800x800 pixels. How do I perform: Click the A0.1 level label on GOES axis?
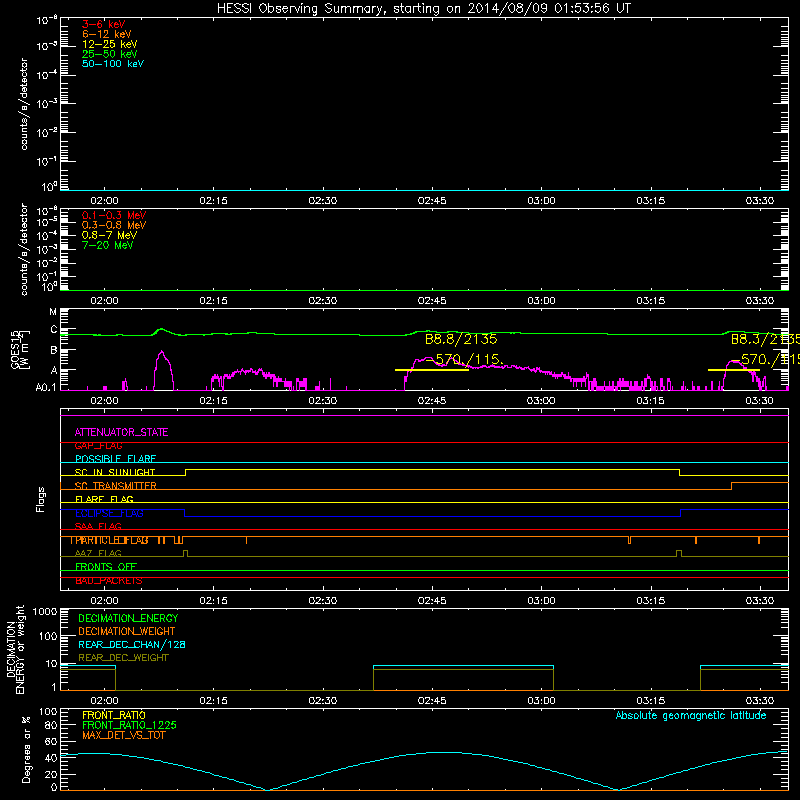click(x=45, y=388)
